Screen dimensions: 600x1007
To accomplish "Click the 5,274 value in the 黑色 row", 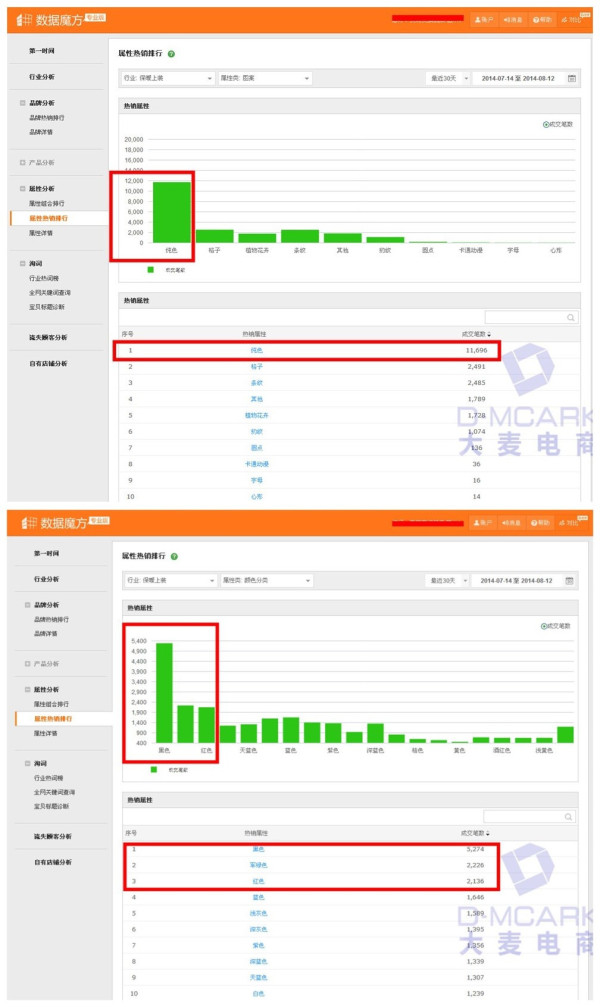I will [x=475, y=849].
